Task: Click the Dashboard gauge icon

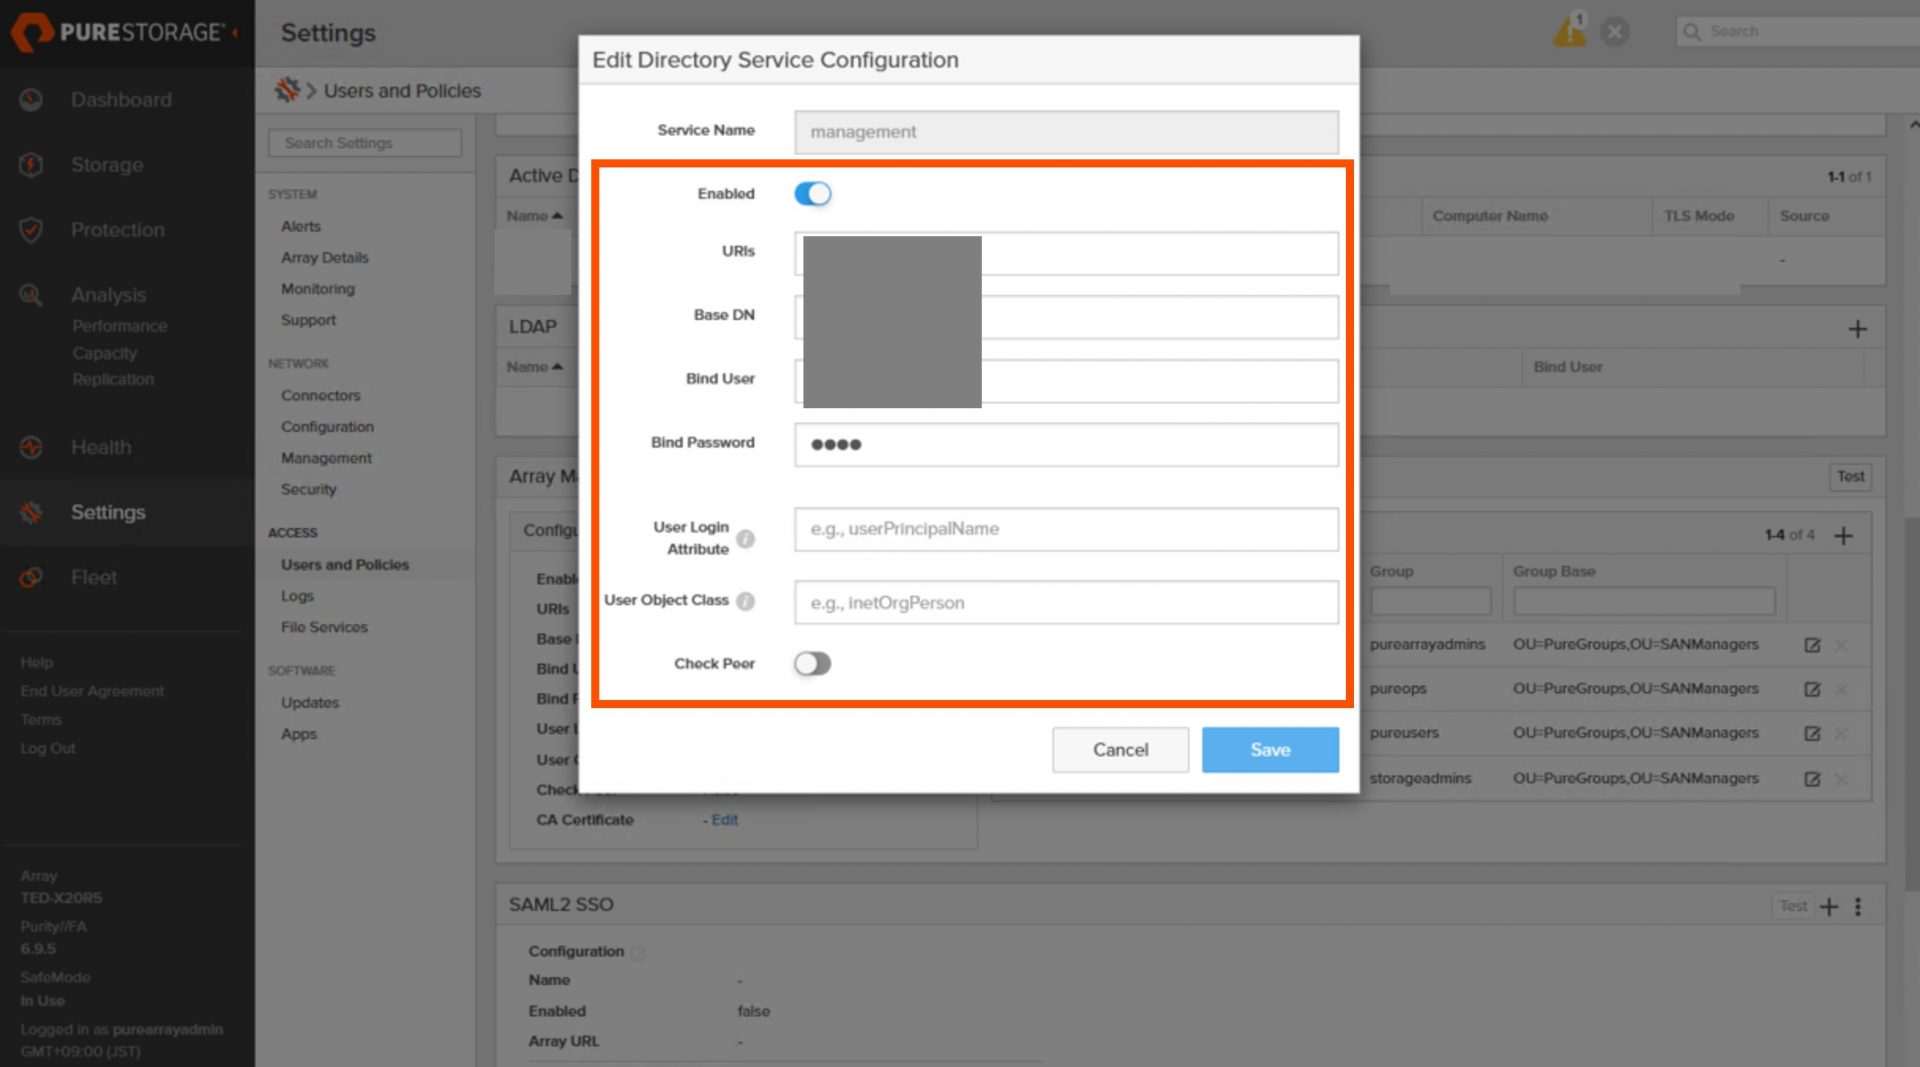Action: pos(31,100)
